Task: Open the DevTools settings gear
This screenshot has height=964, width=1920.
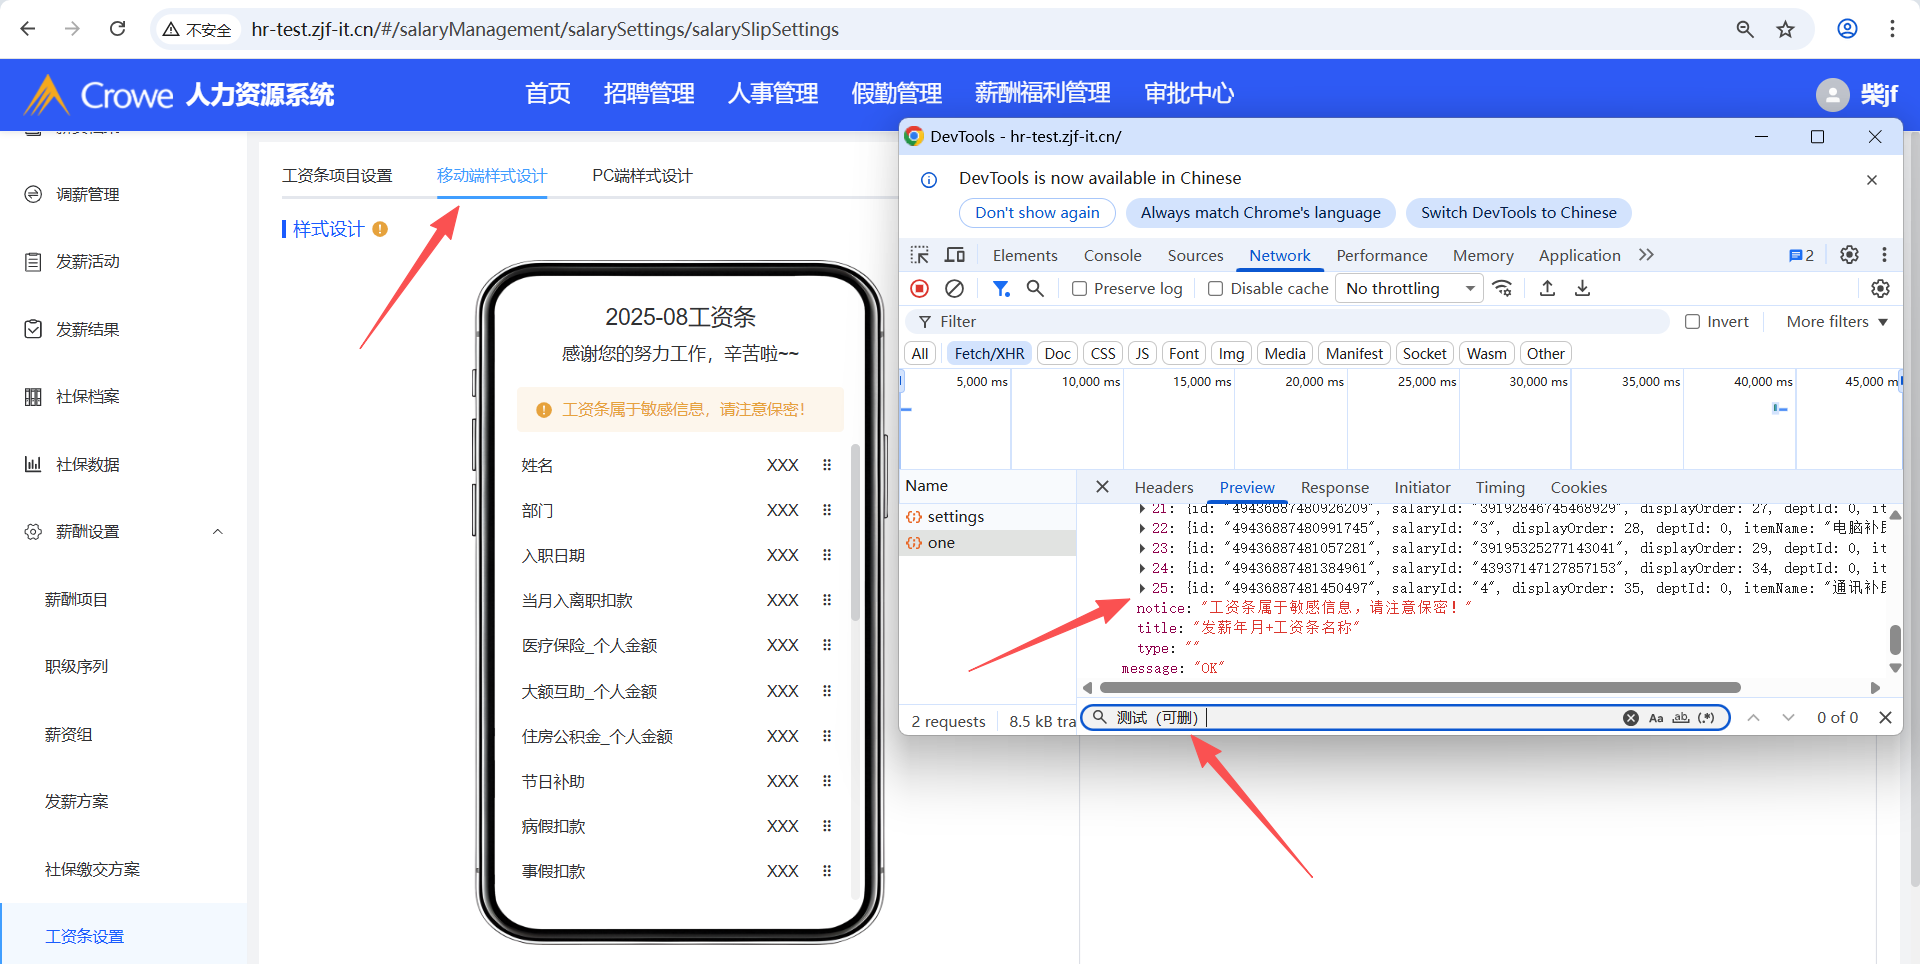Action: (1849, 255)
